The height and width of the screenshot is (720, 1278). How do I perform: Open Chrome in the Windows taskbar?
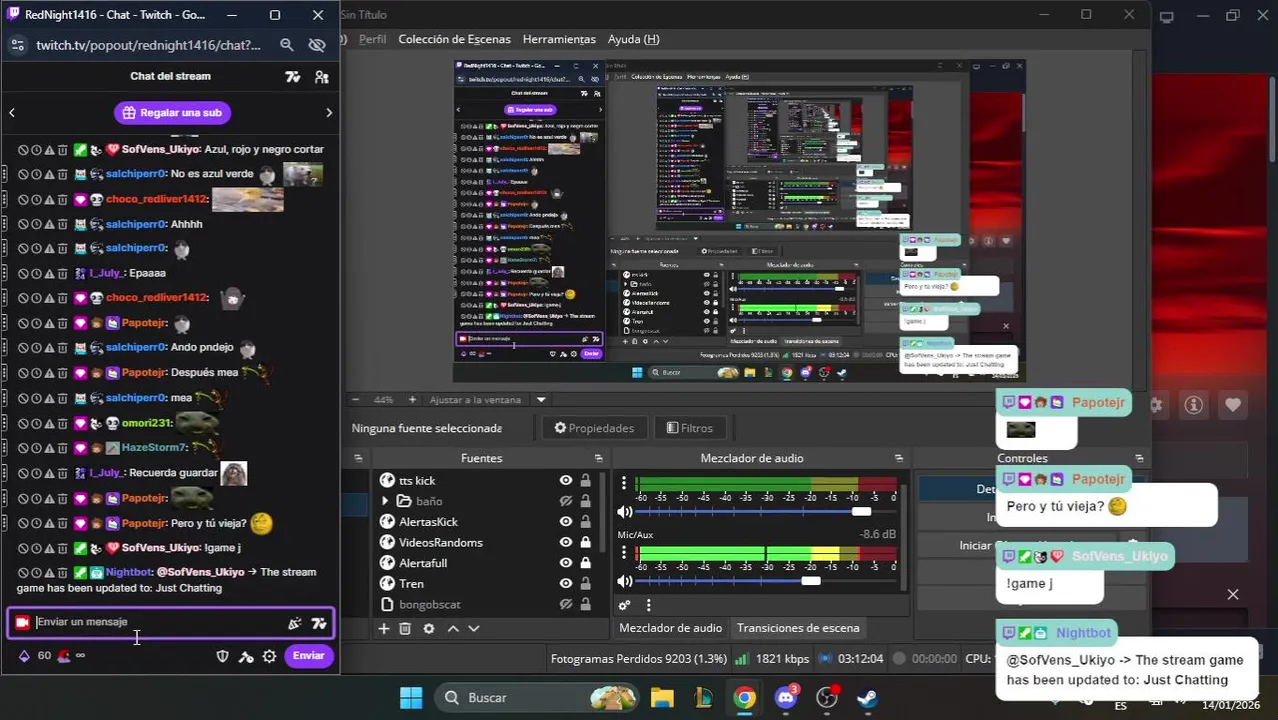click(x=744, y=697)
